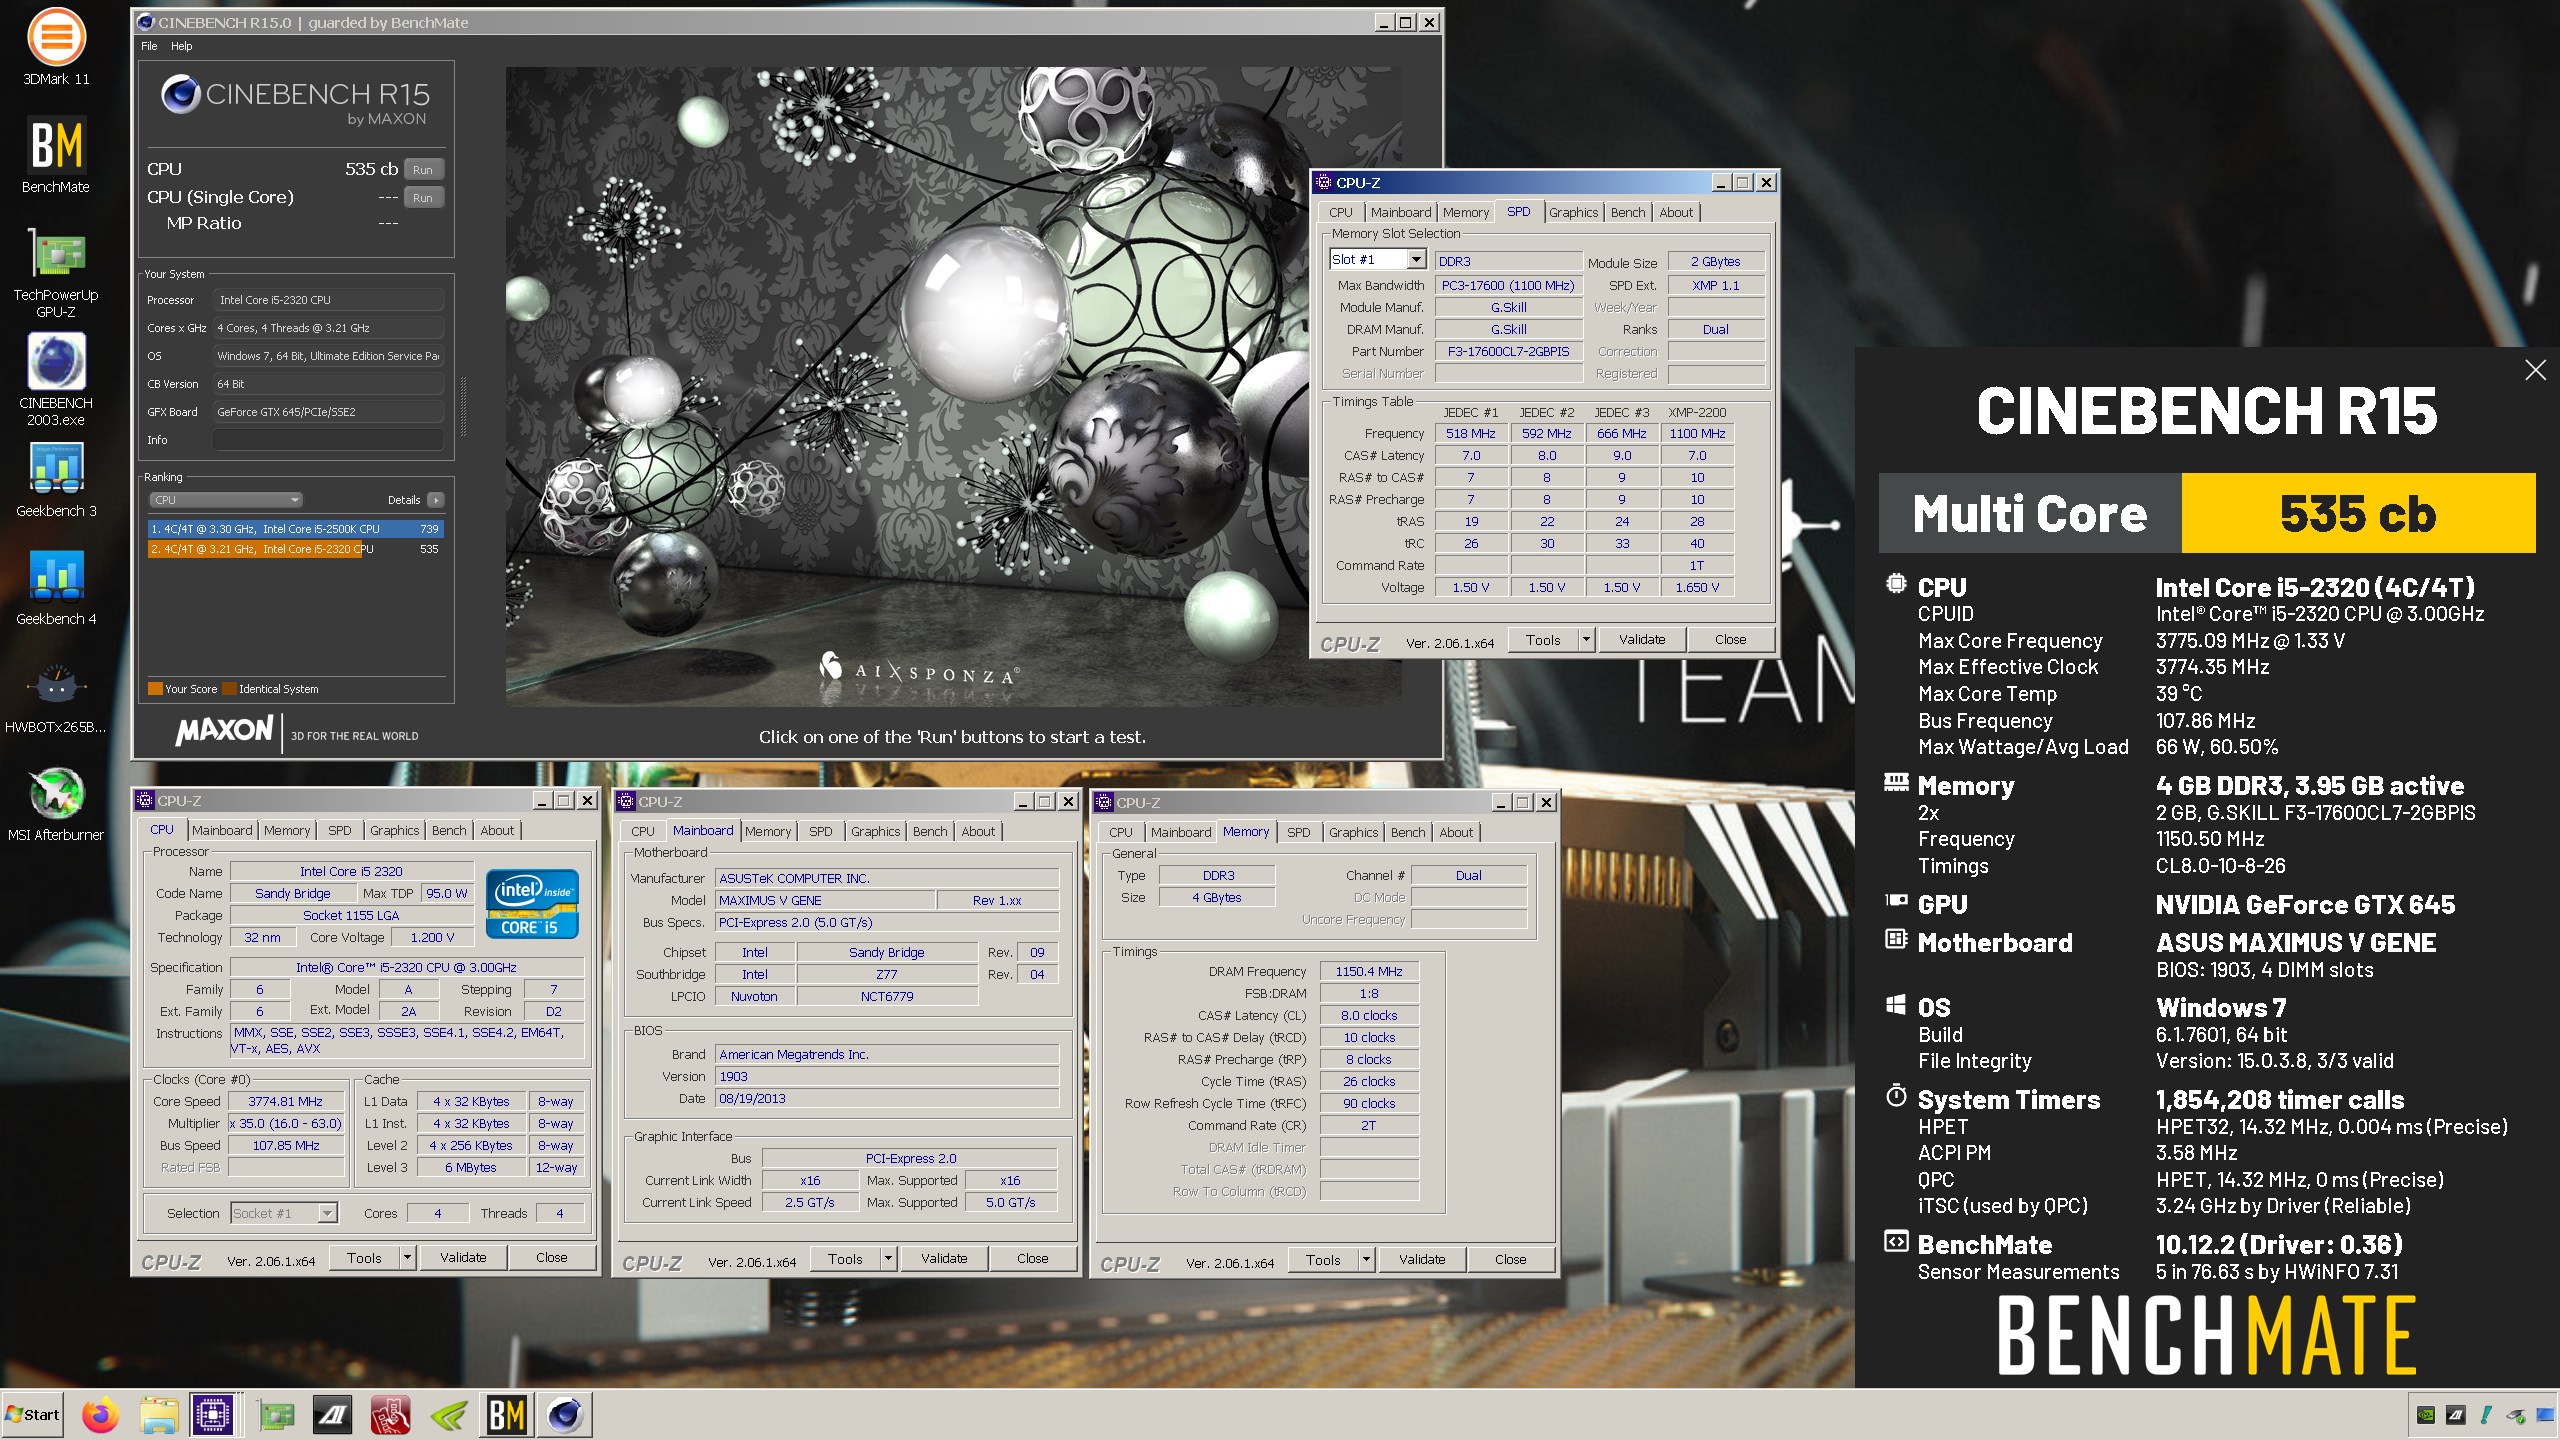Click the Cinebench sphere taskbar icon

[565, 1415]
